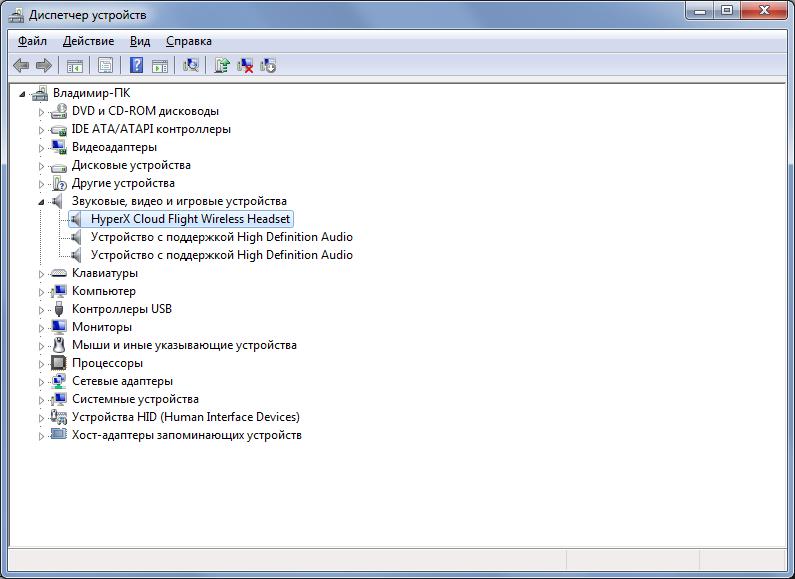Click the monitor icon beside Мониторы
795x579 pixels.
[59, 327]
